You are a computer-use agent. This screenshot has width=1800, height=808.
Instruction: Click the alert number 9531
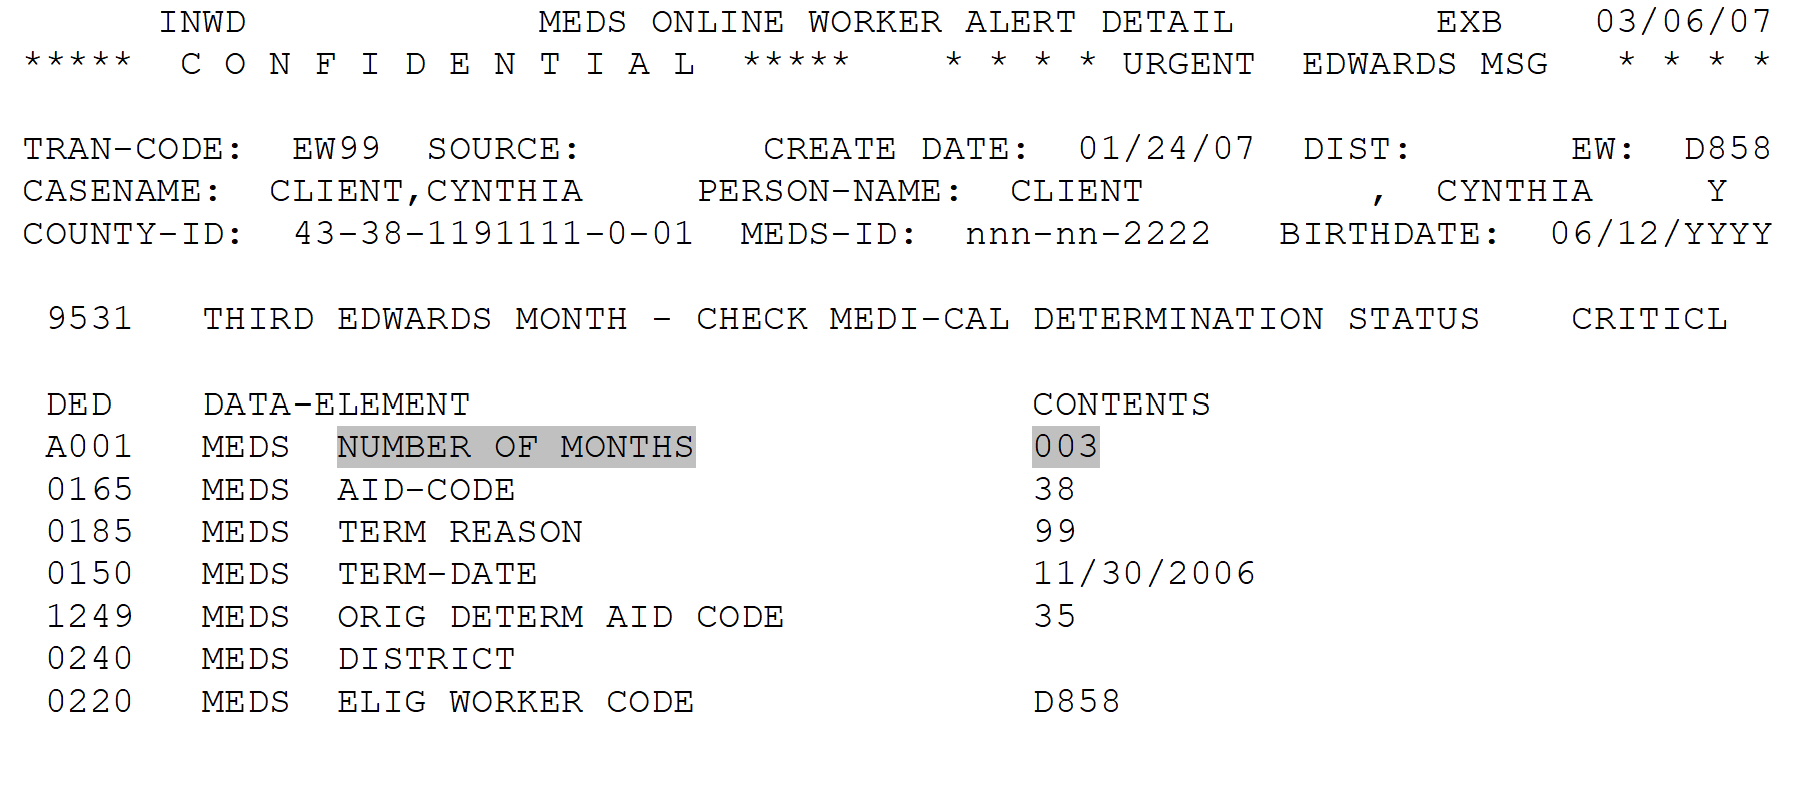coord(90,319)
